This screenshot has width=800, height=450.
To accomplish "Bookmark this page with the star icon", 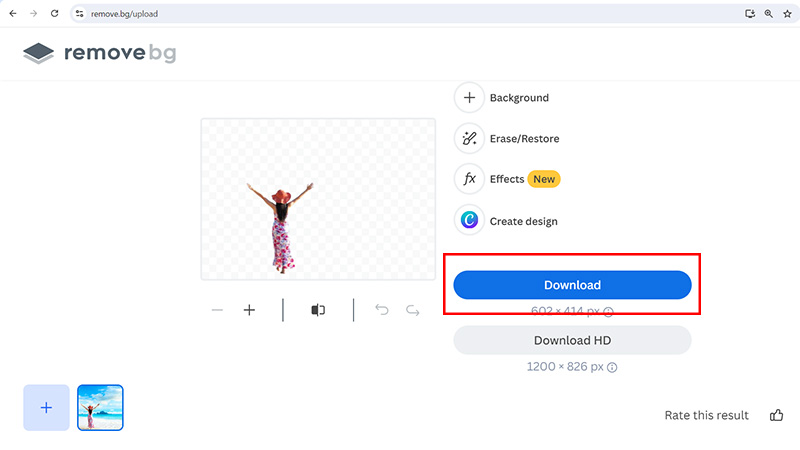I will [x=787, y=14].
